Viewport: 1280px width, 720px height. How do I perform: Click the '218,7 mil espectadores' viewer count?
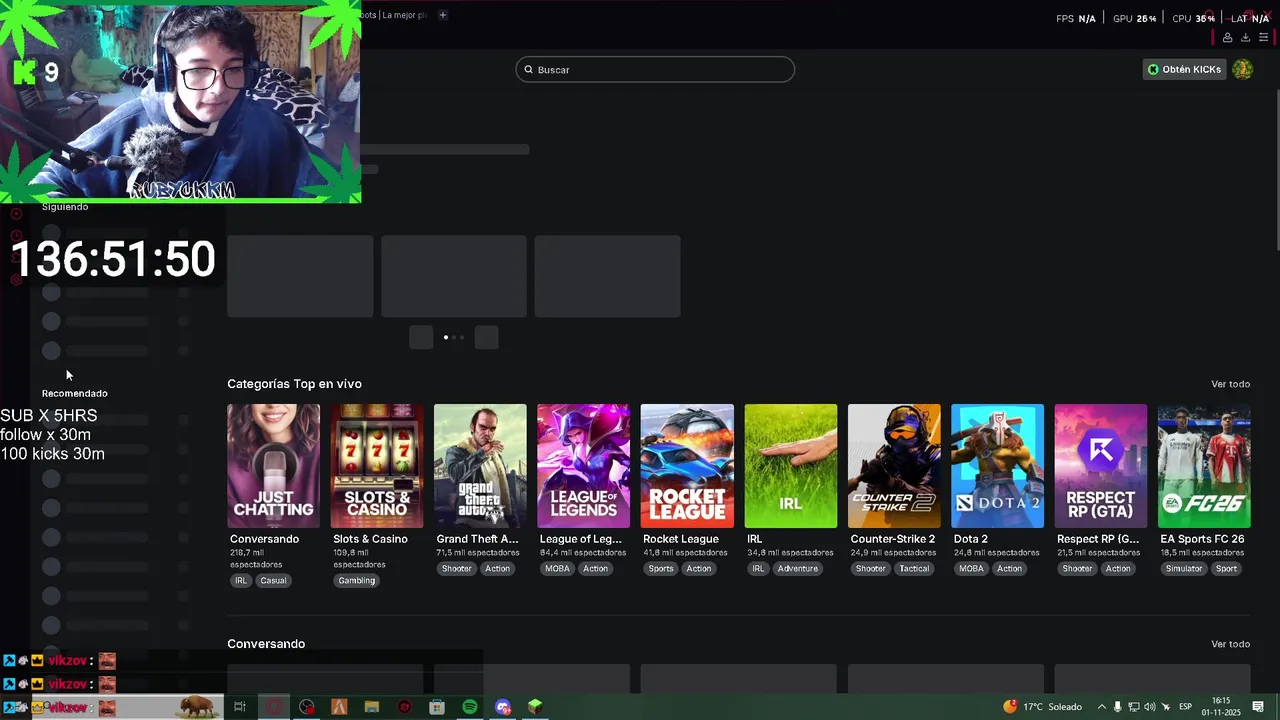(256, 558)
